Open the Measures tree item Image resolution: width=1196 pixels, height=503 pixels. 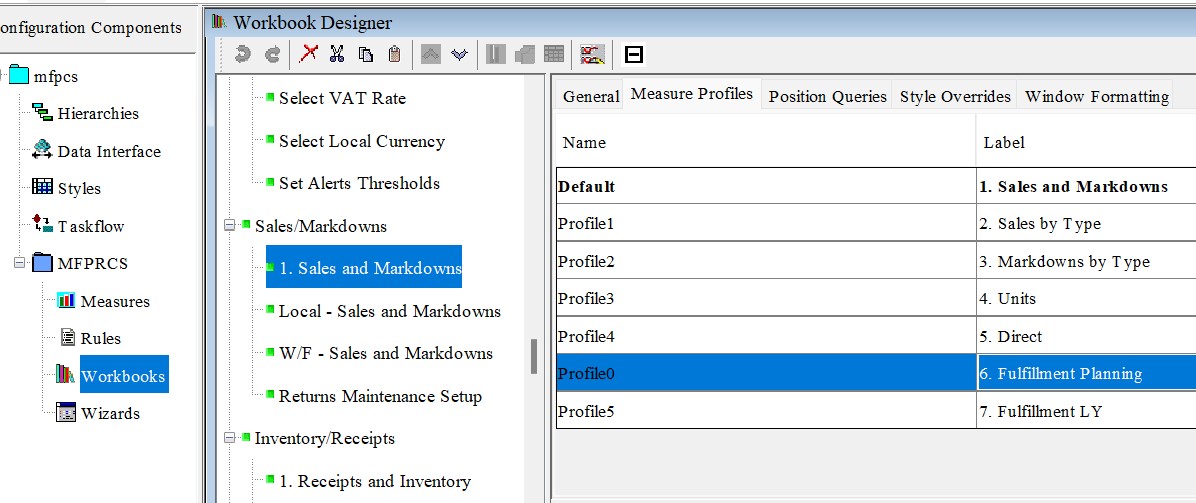coord(115,301)
